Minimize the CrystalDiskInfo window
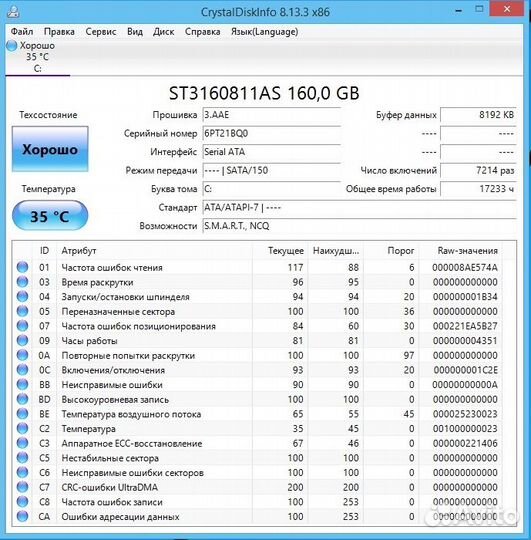The width and height of the screenshot is (531, 540). pos(458,10)
